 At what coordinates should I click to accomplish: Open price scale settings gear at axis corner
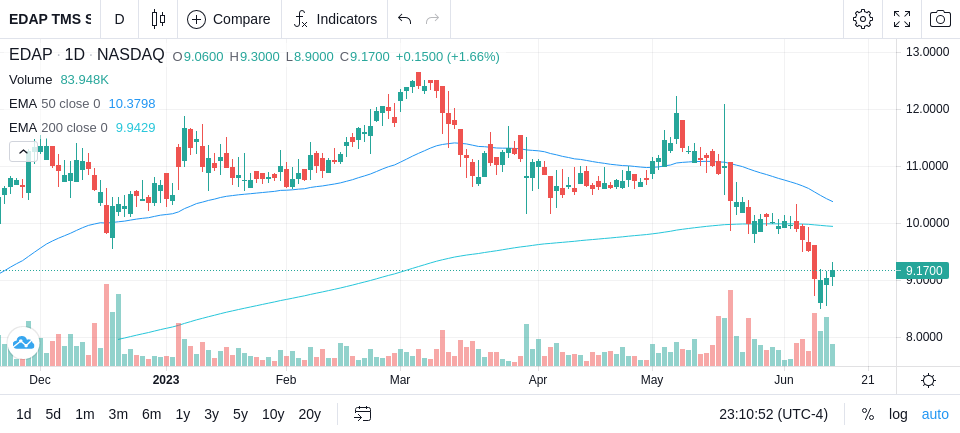pyautogui.click(x=928, y=380)
